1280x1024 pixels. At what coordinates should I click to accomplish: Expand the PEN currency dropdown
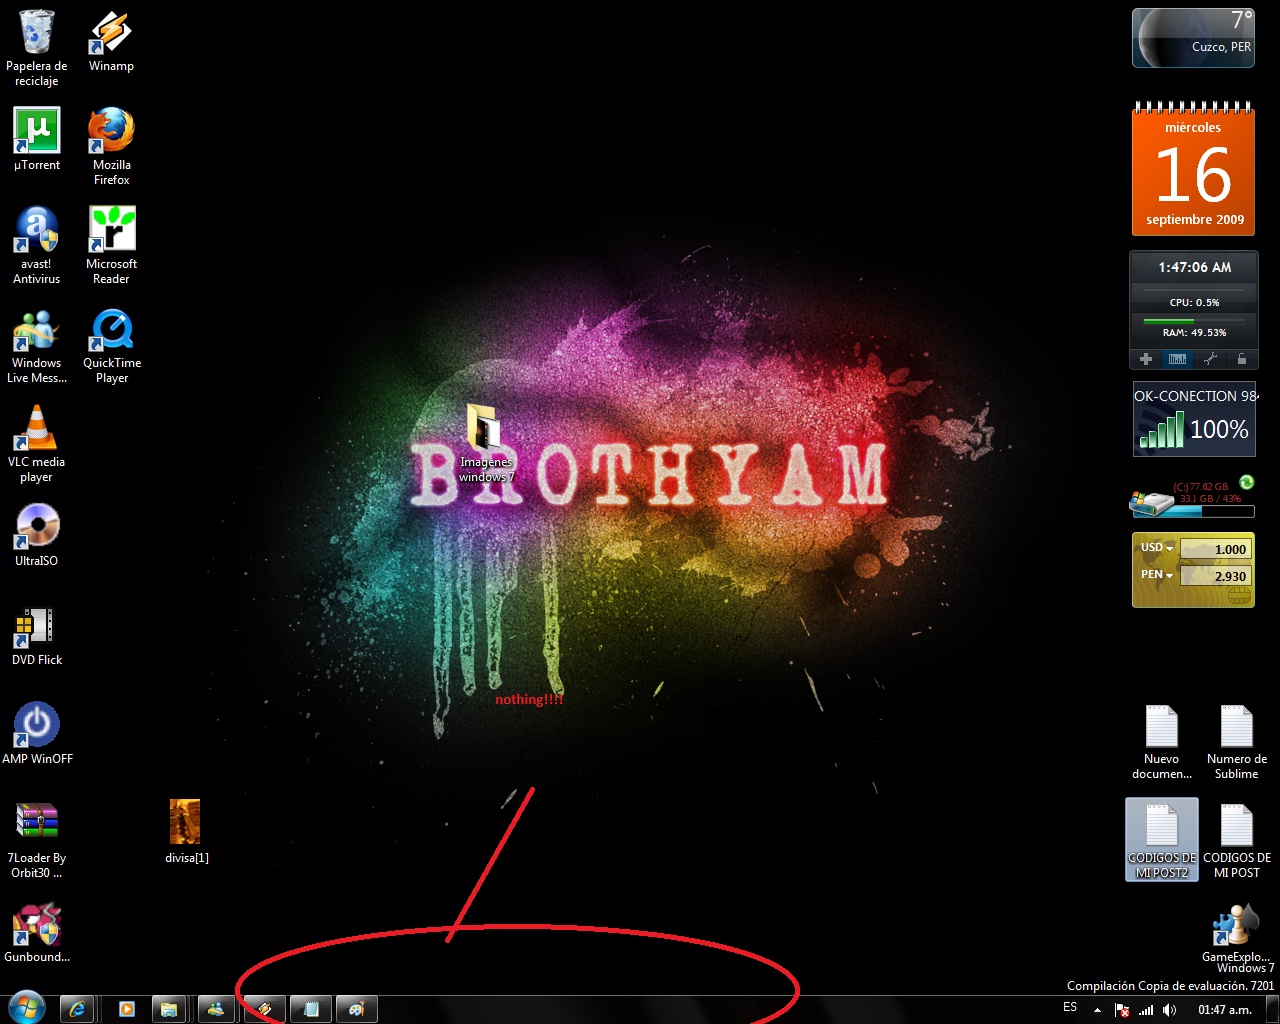point(1157,575)
